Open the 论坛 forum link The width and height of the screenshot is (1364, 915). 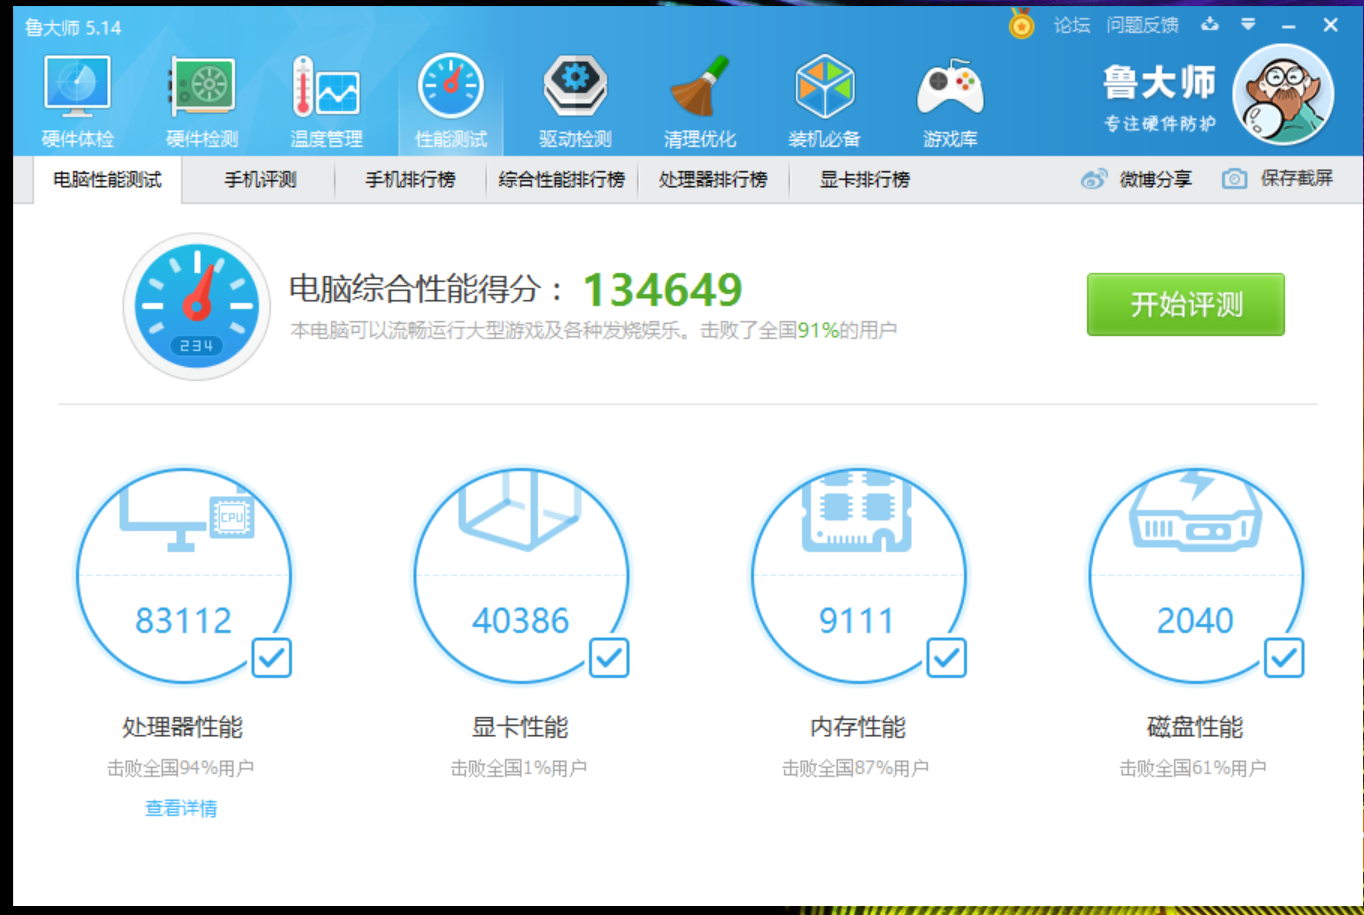pyautogui.click(x=1072, y=25)
